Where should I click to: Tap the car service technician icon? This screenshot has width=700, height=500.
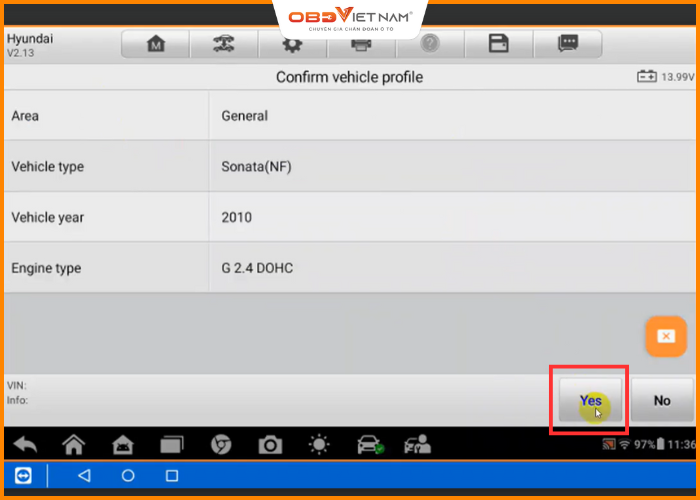[417, 445]
